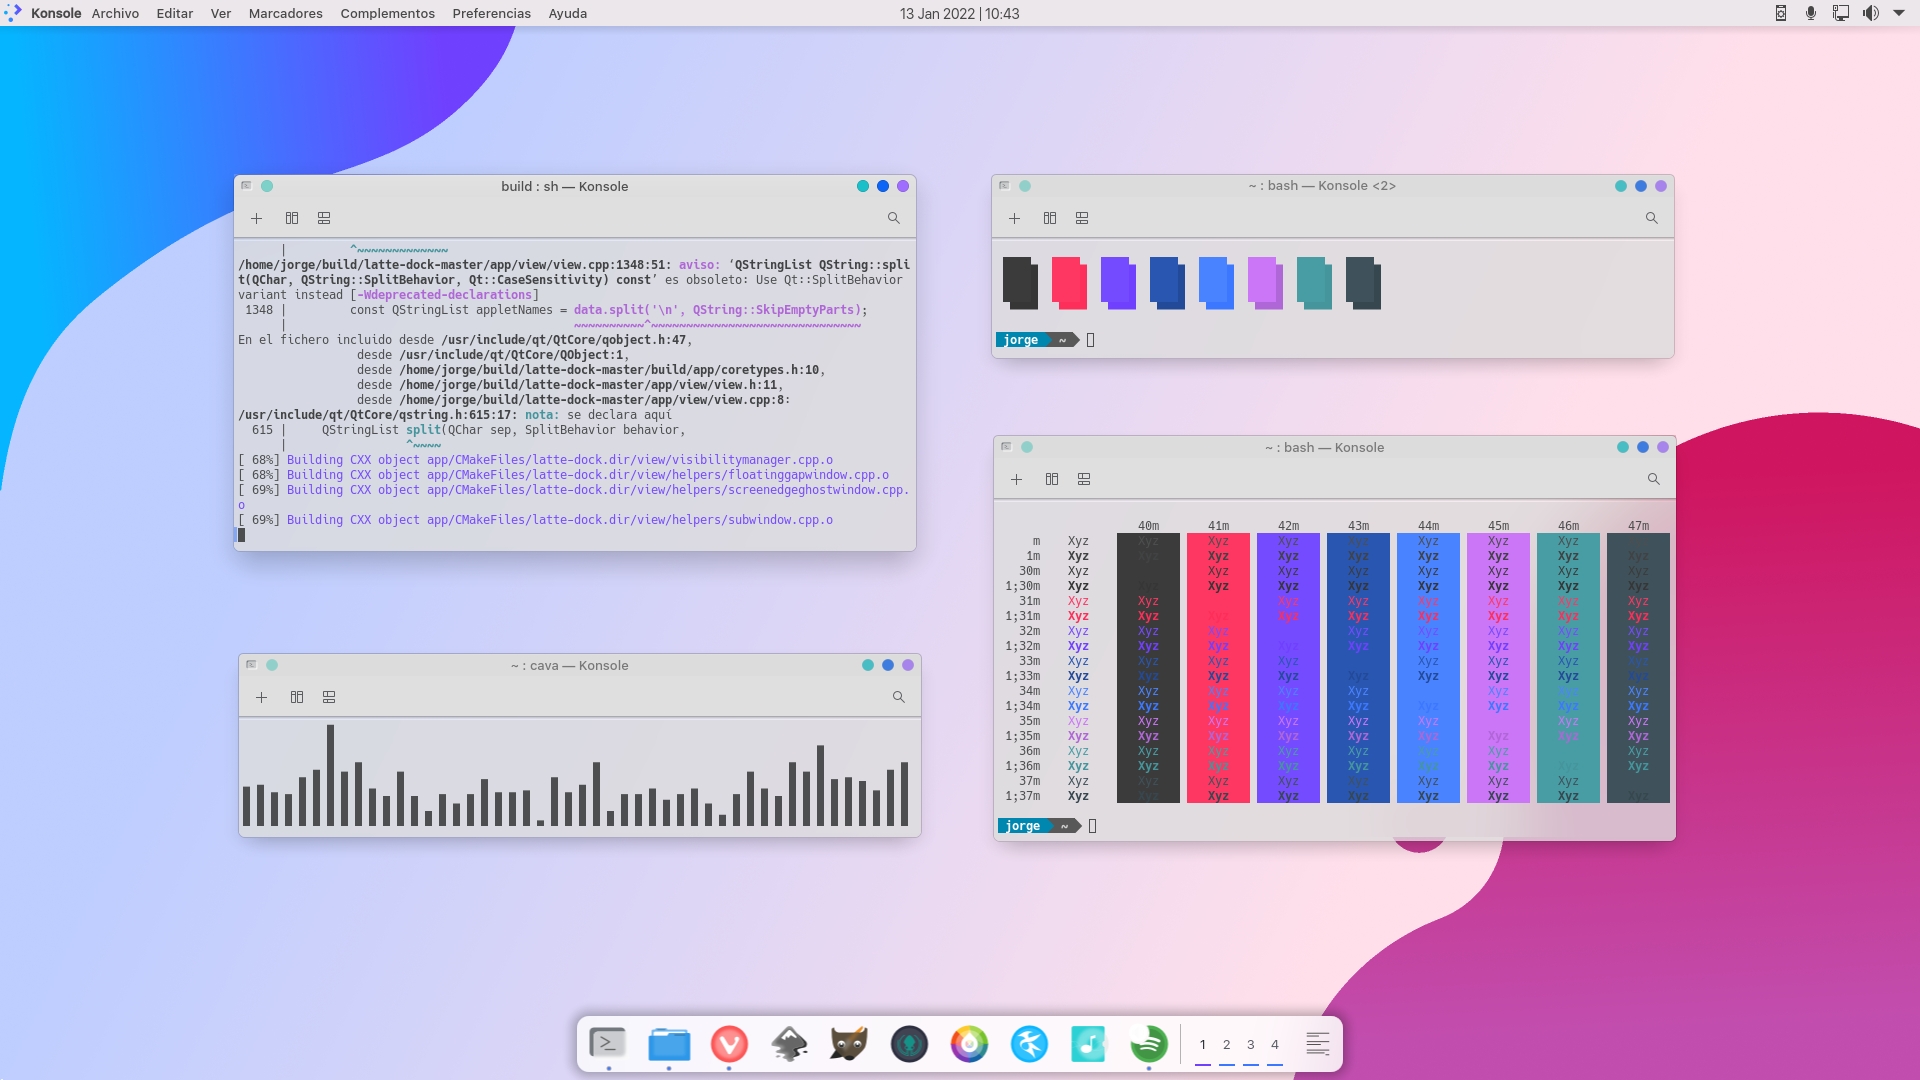The image size is (1920, 1080).
Task: Toggle green pin dot on cava Konsole window
Action: tap(272, 665)
